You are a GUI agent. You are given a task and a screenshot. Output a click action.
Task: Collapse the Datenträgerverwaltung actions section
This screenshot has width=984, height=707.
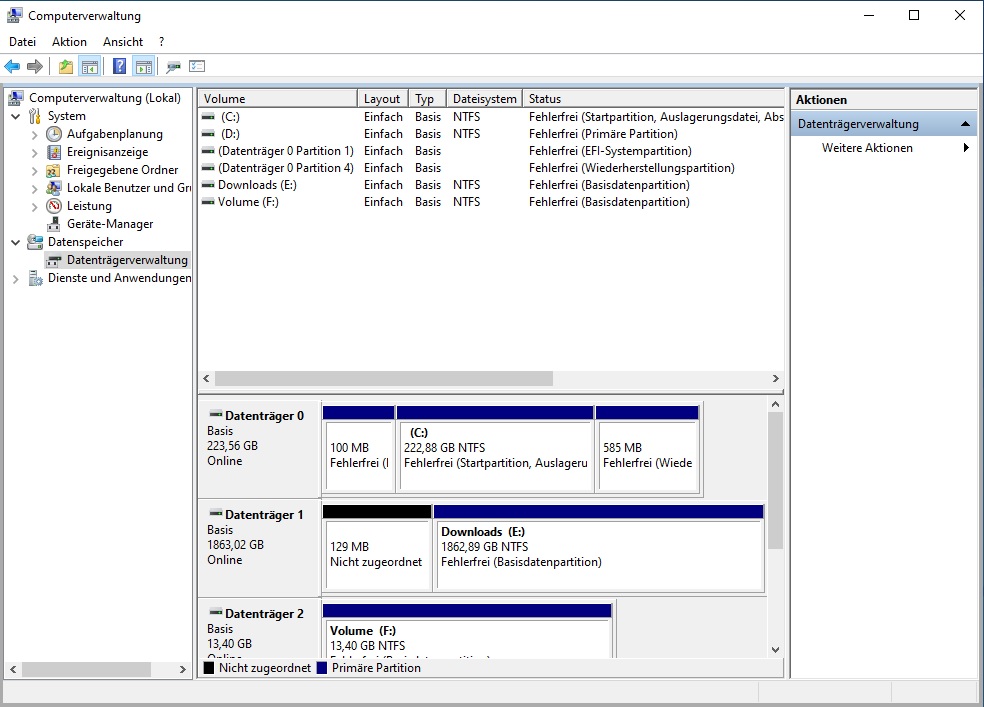966,124
